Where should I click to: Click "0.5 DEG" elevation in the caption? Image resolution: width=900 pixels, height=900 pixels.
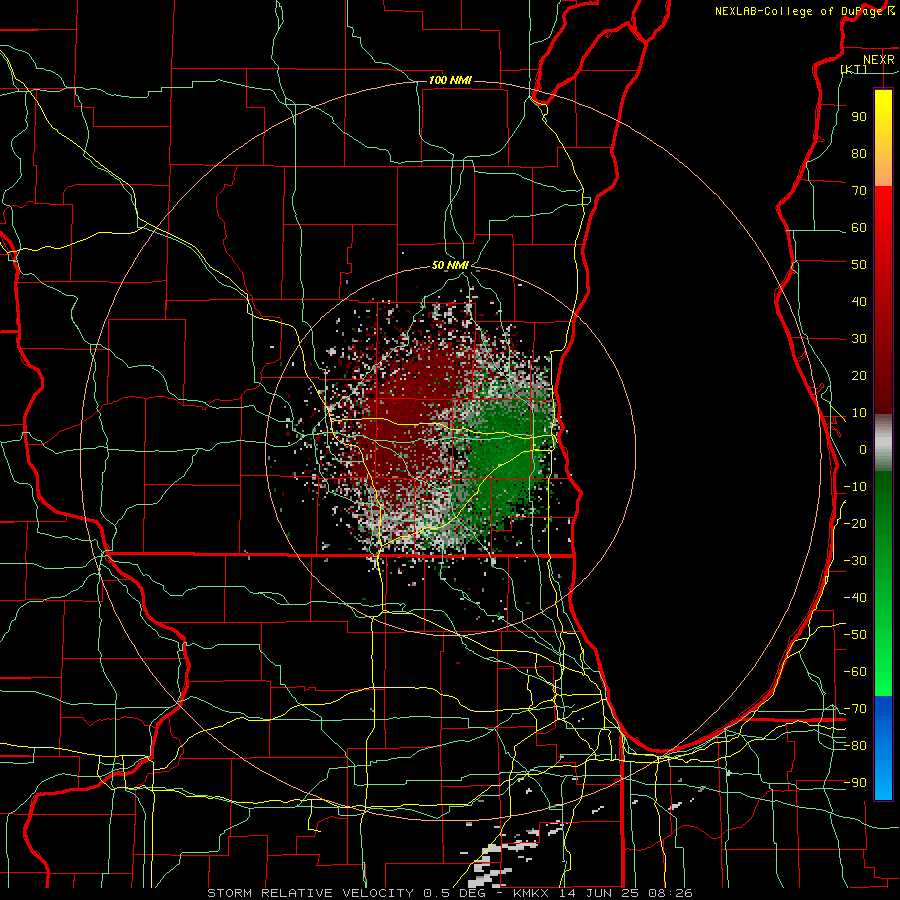coord(455,893)
